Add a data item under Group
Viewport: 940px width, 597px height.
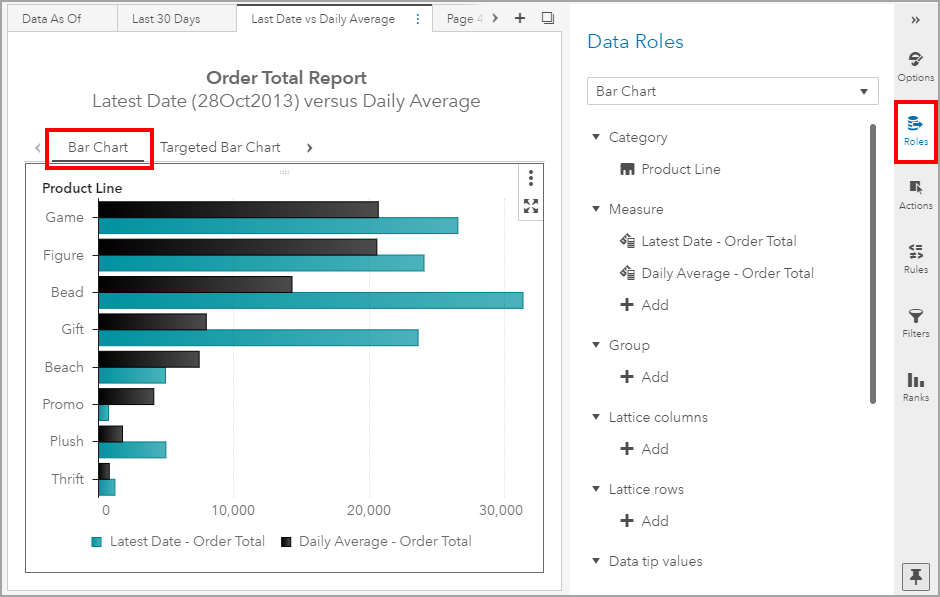[x=644, y=377]
